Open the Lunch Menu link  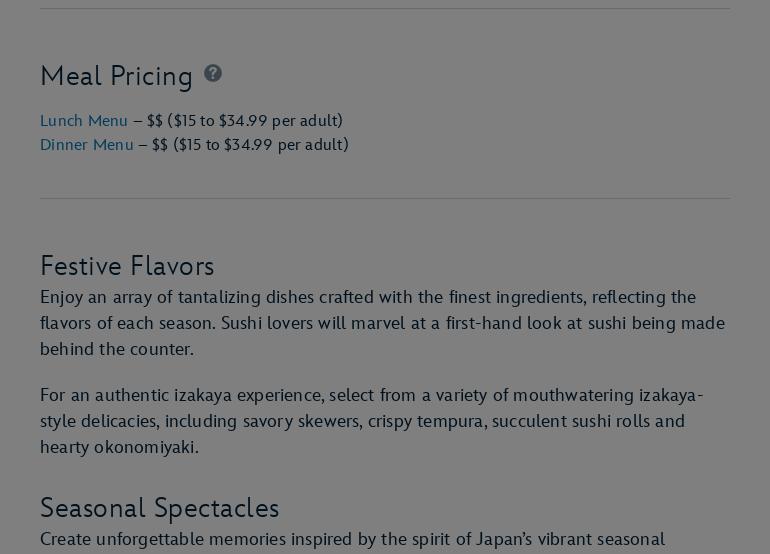[x=84, y=121]
